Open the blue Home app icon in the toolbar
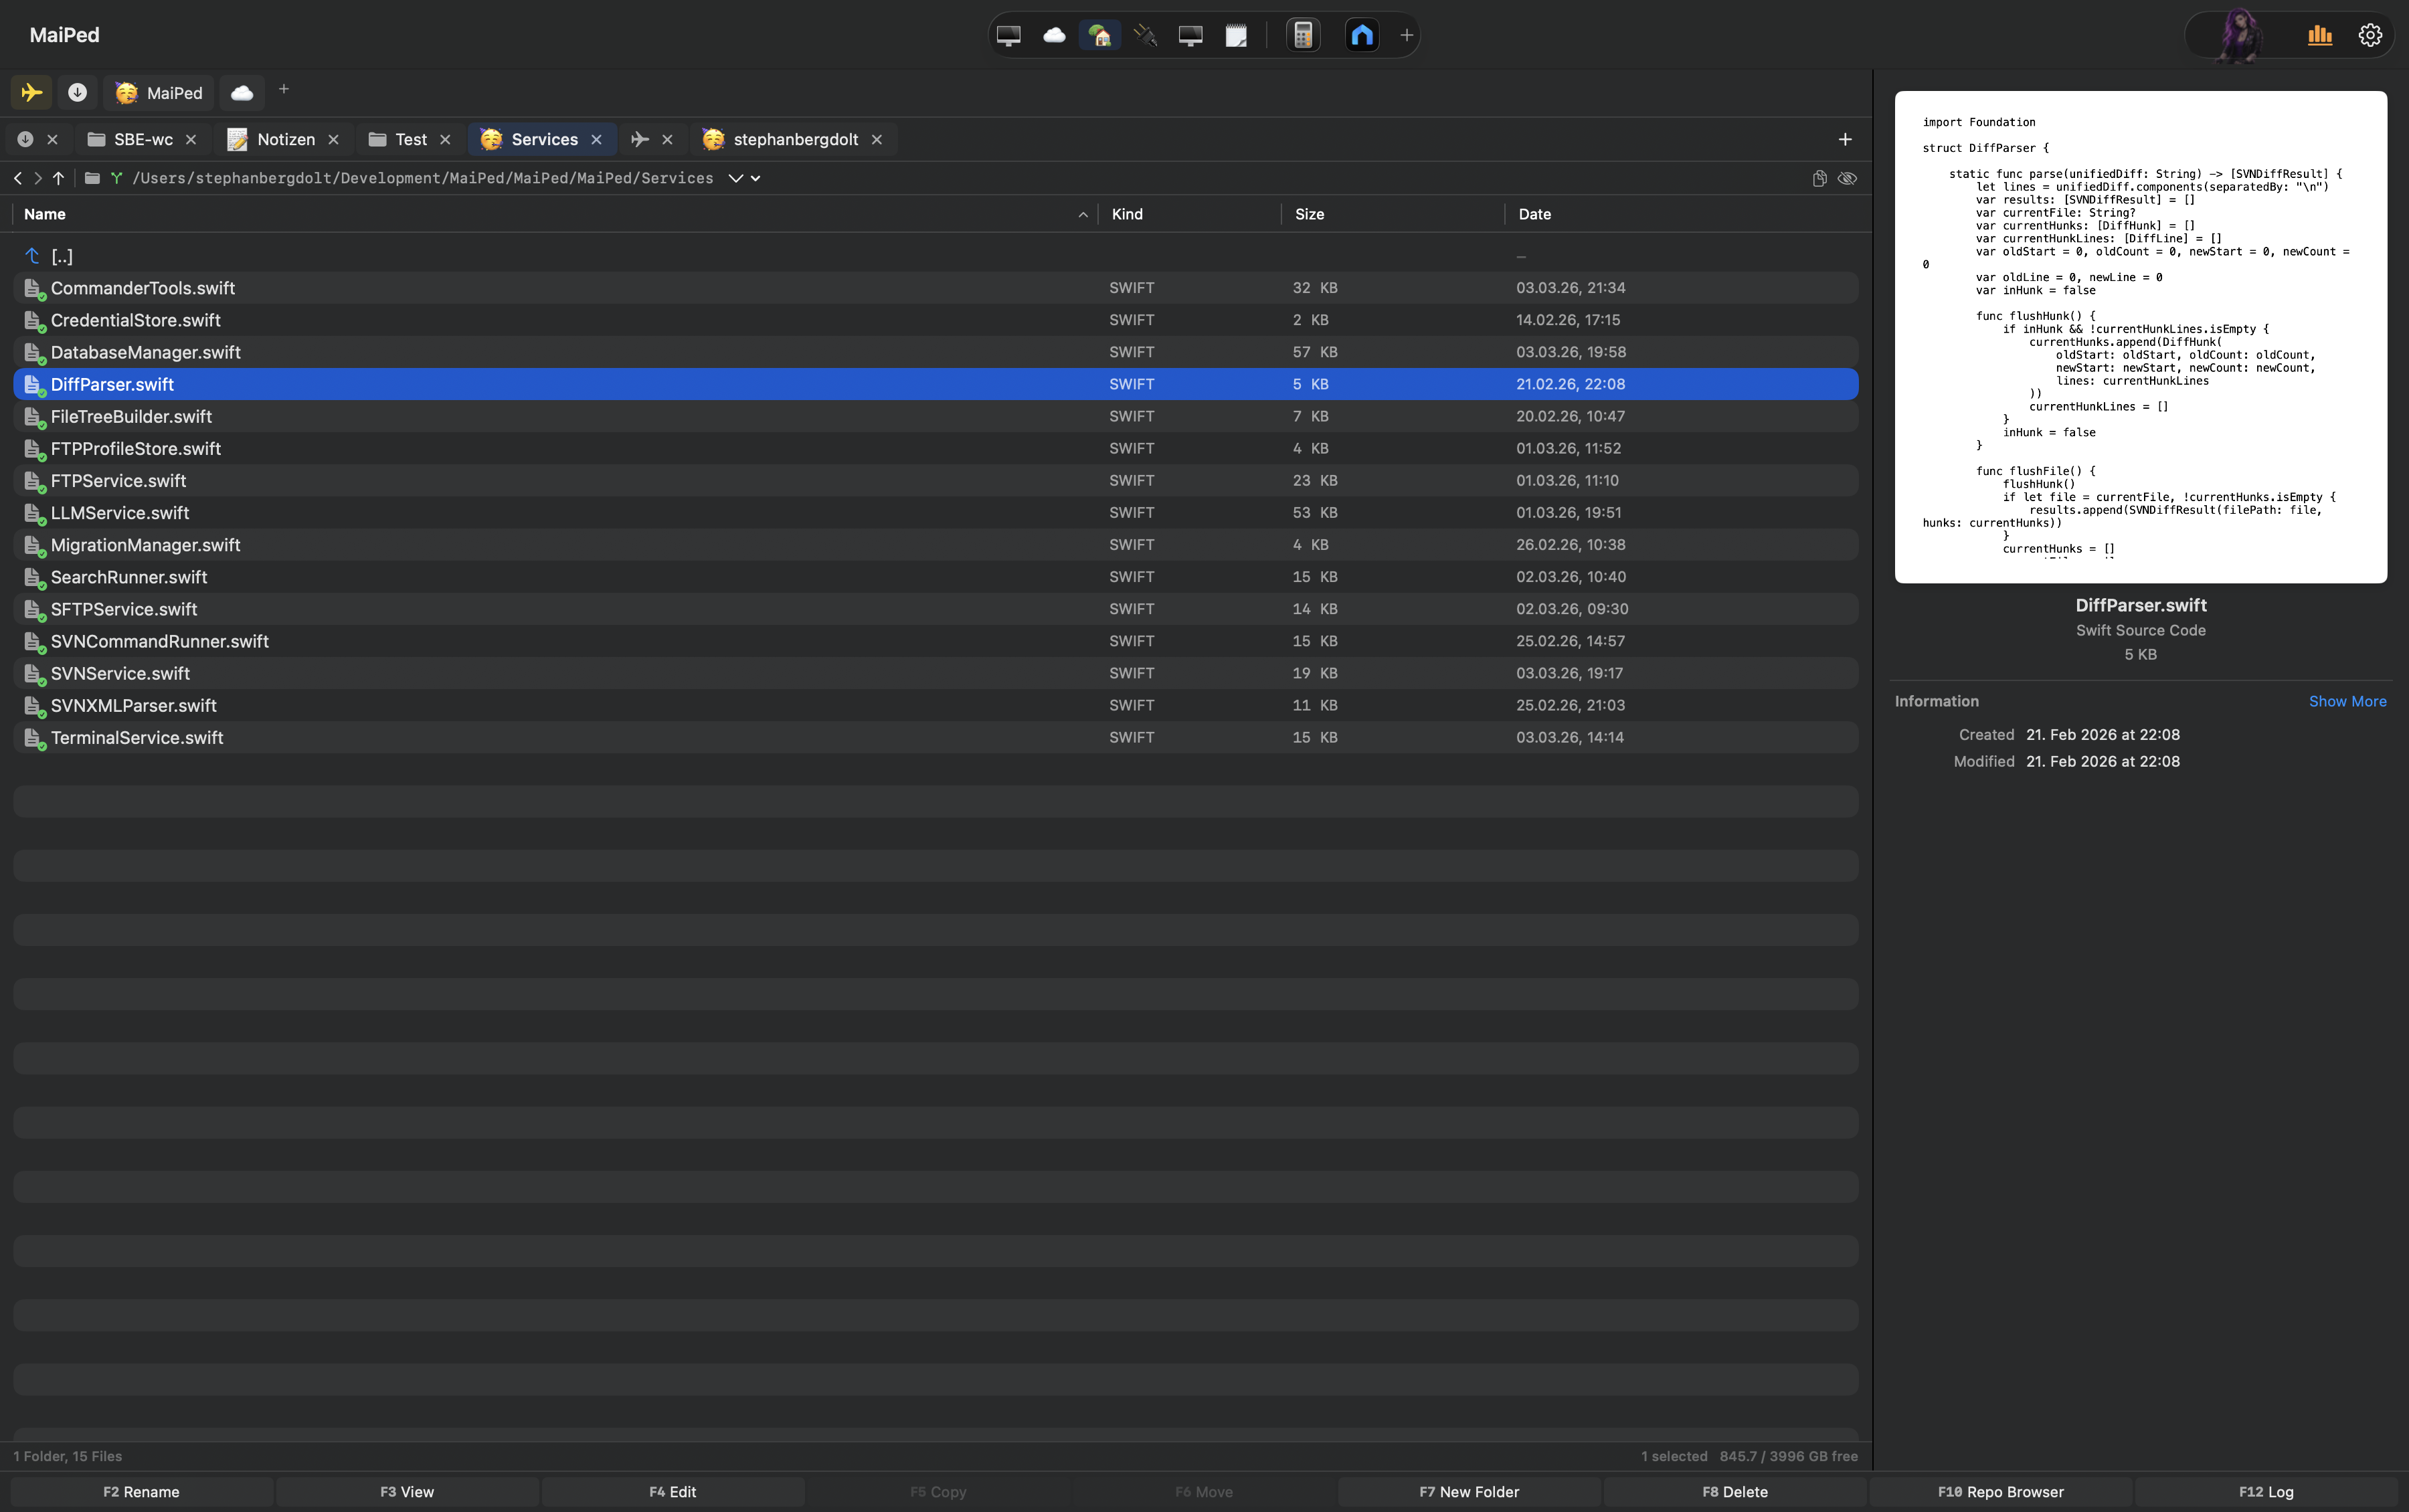 (x=1361, y=35)
